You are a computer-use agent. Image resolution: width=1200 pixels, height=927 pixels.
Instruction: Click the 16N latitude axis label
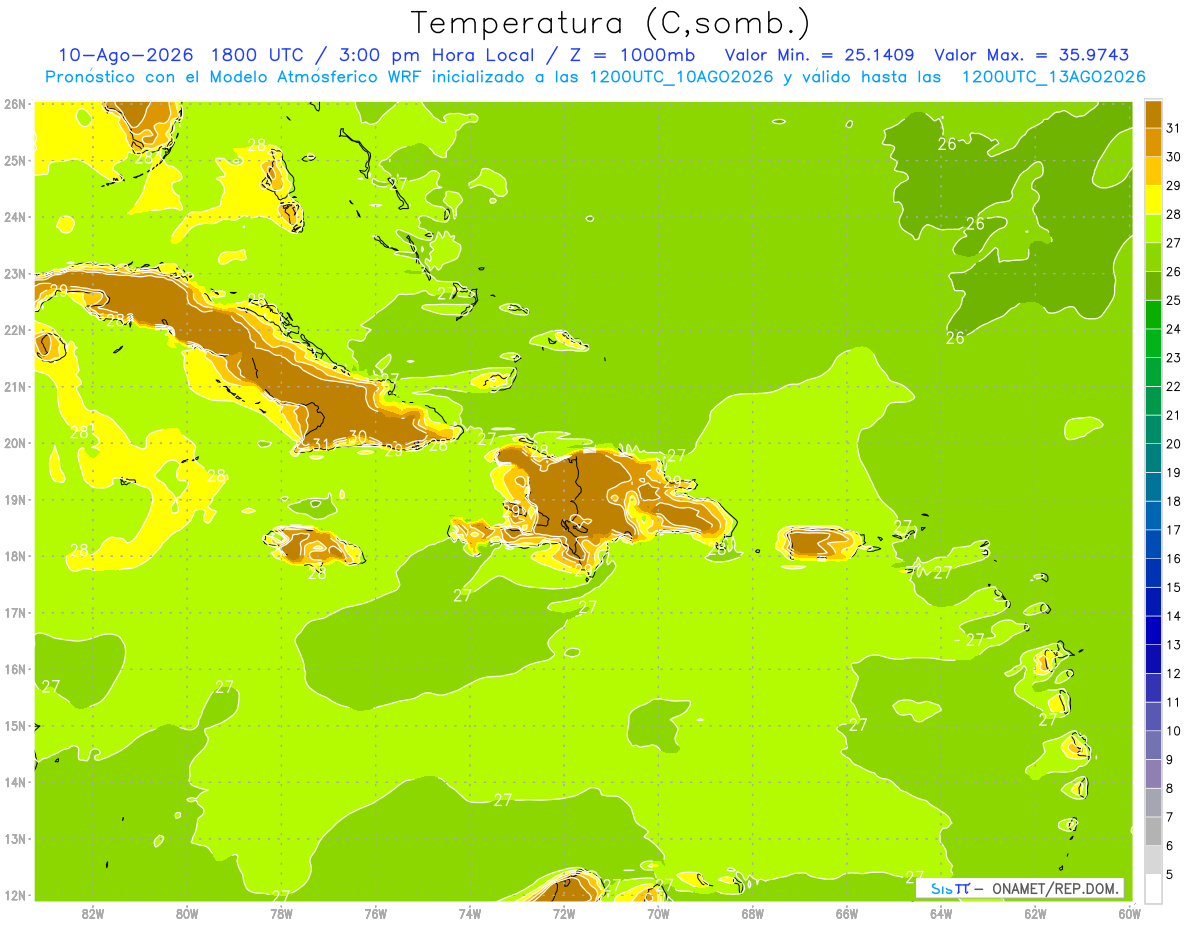[x=14, y=669]
